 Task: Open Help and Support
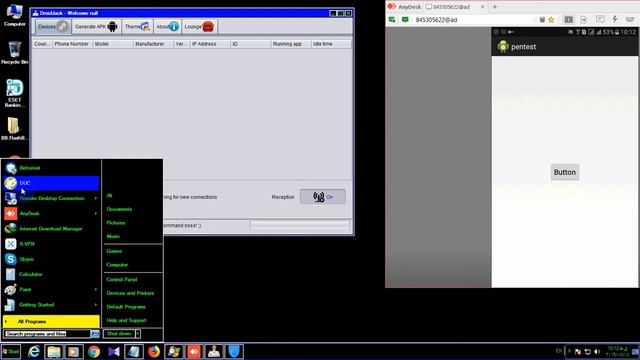126,320
